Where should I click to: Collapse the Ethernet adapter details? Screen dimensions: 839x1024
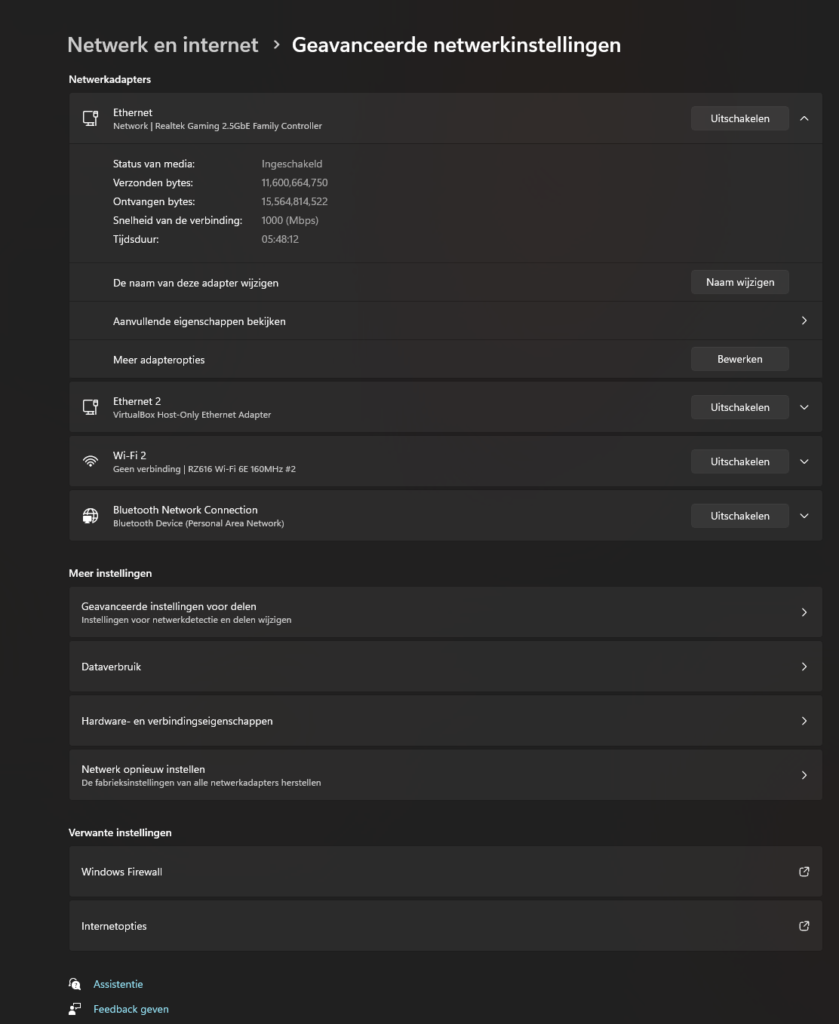[804, 118]
